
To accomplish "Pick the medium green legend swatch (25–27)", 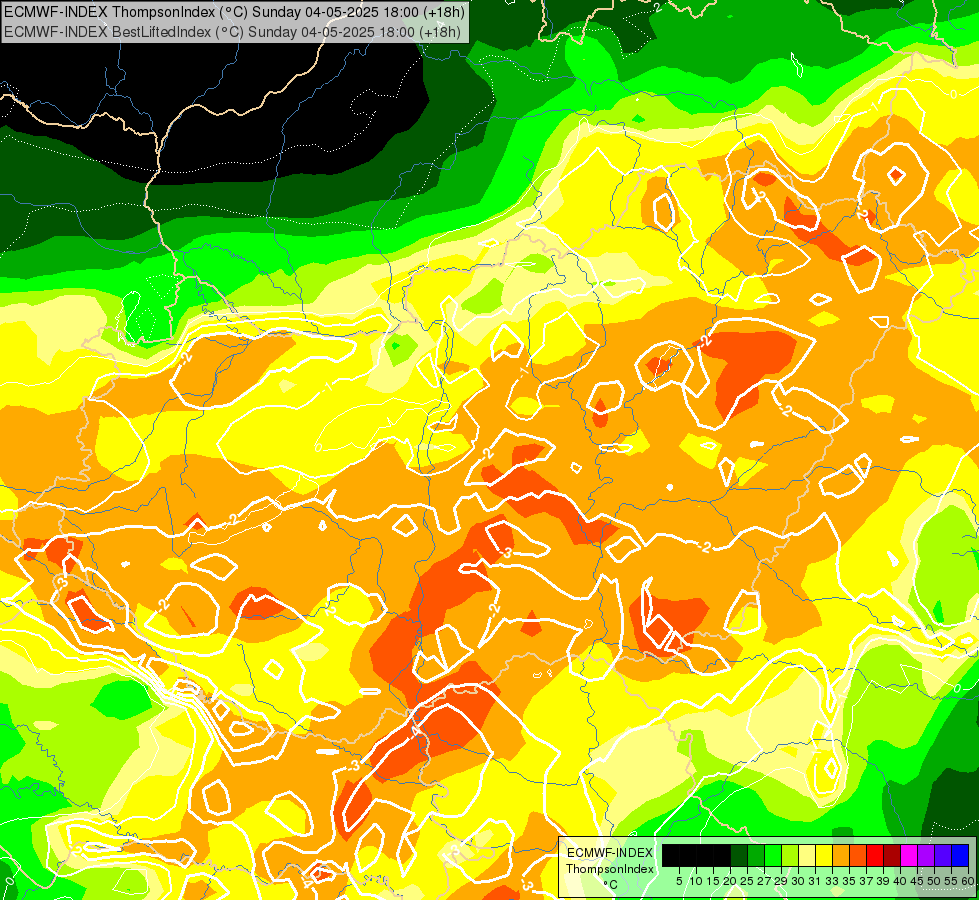I will pos(755,855).
